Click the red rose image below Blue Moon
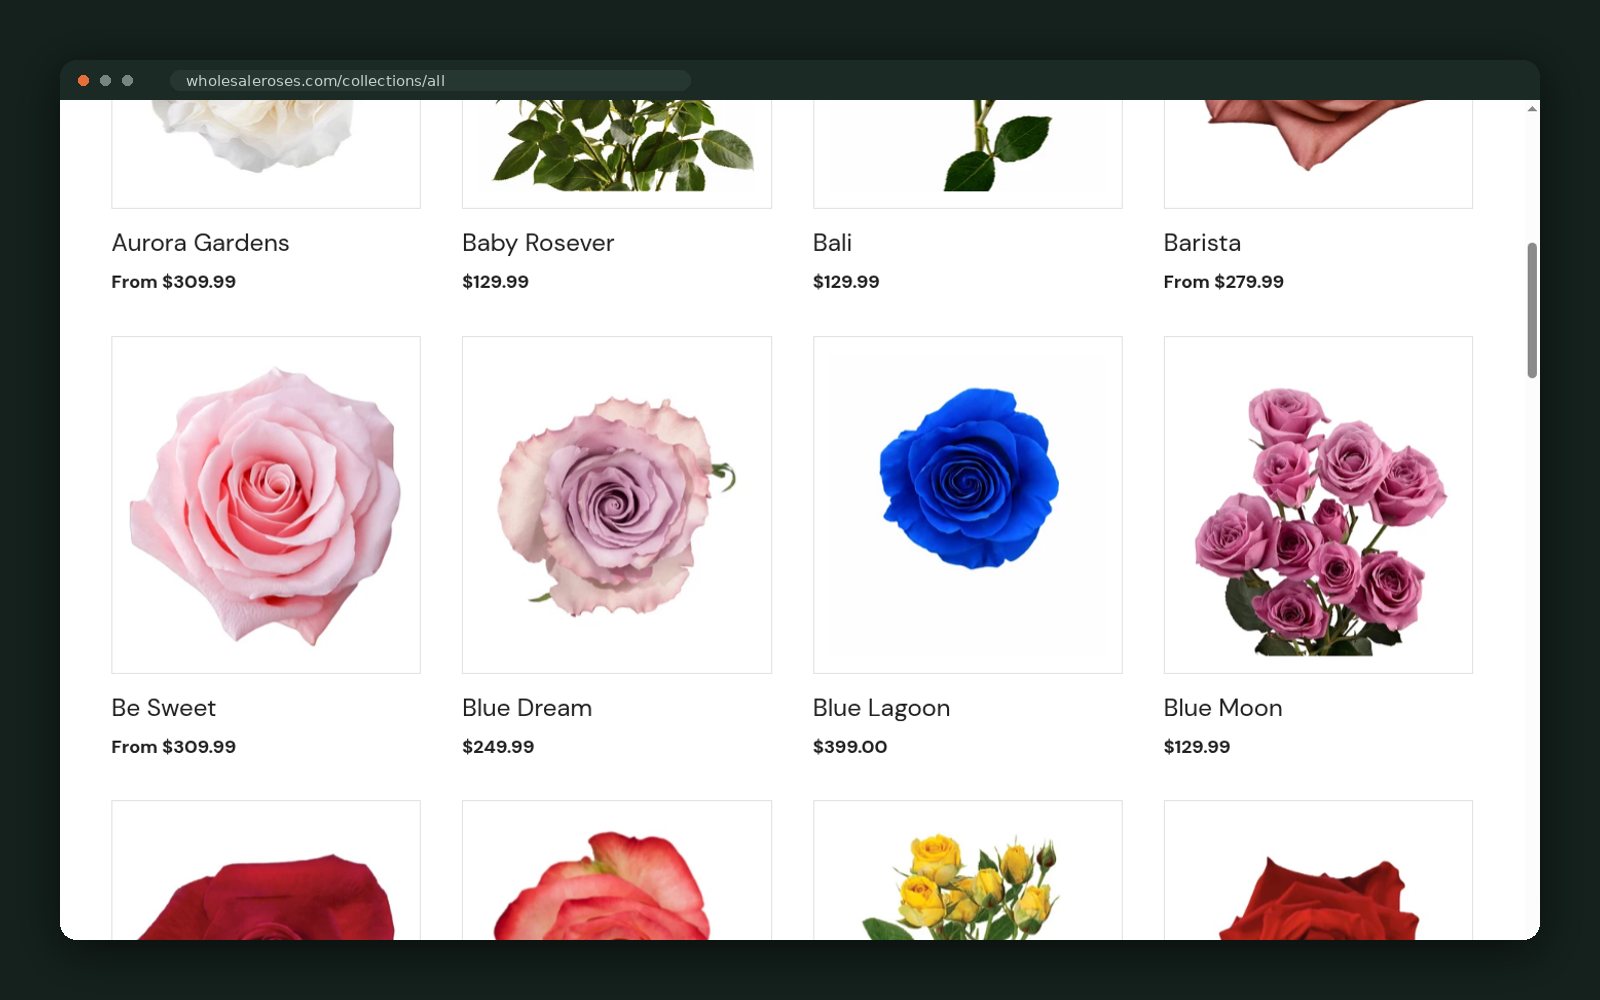 pos(1318,870)
